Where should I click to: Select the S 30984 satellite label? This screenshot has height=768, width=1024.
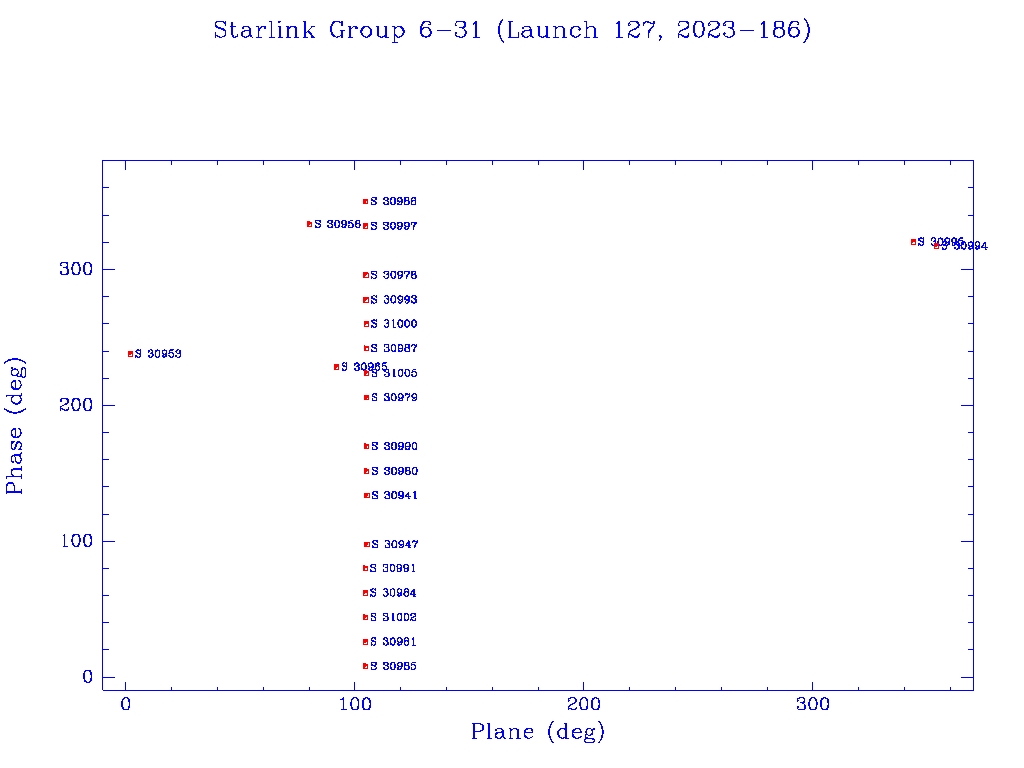coord(392,593)
